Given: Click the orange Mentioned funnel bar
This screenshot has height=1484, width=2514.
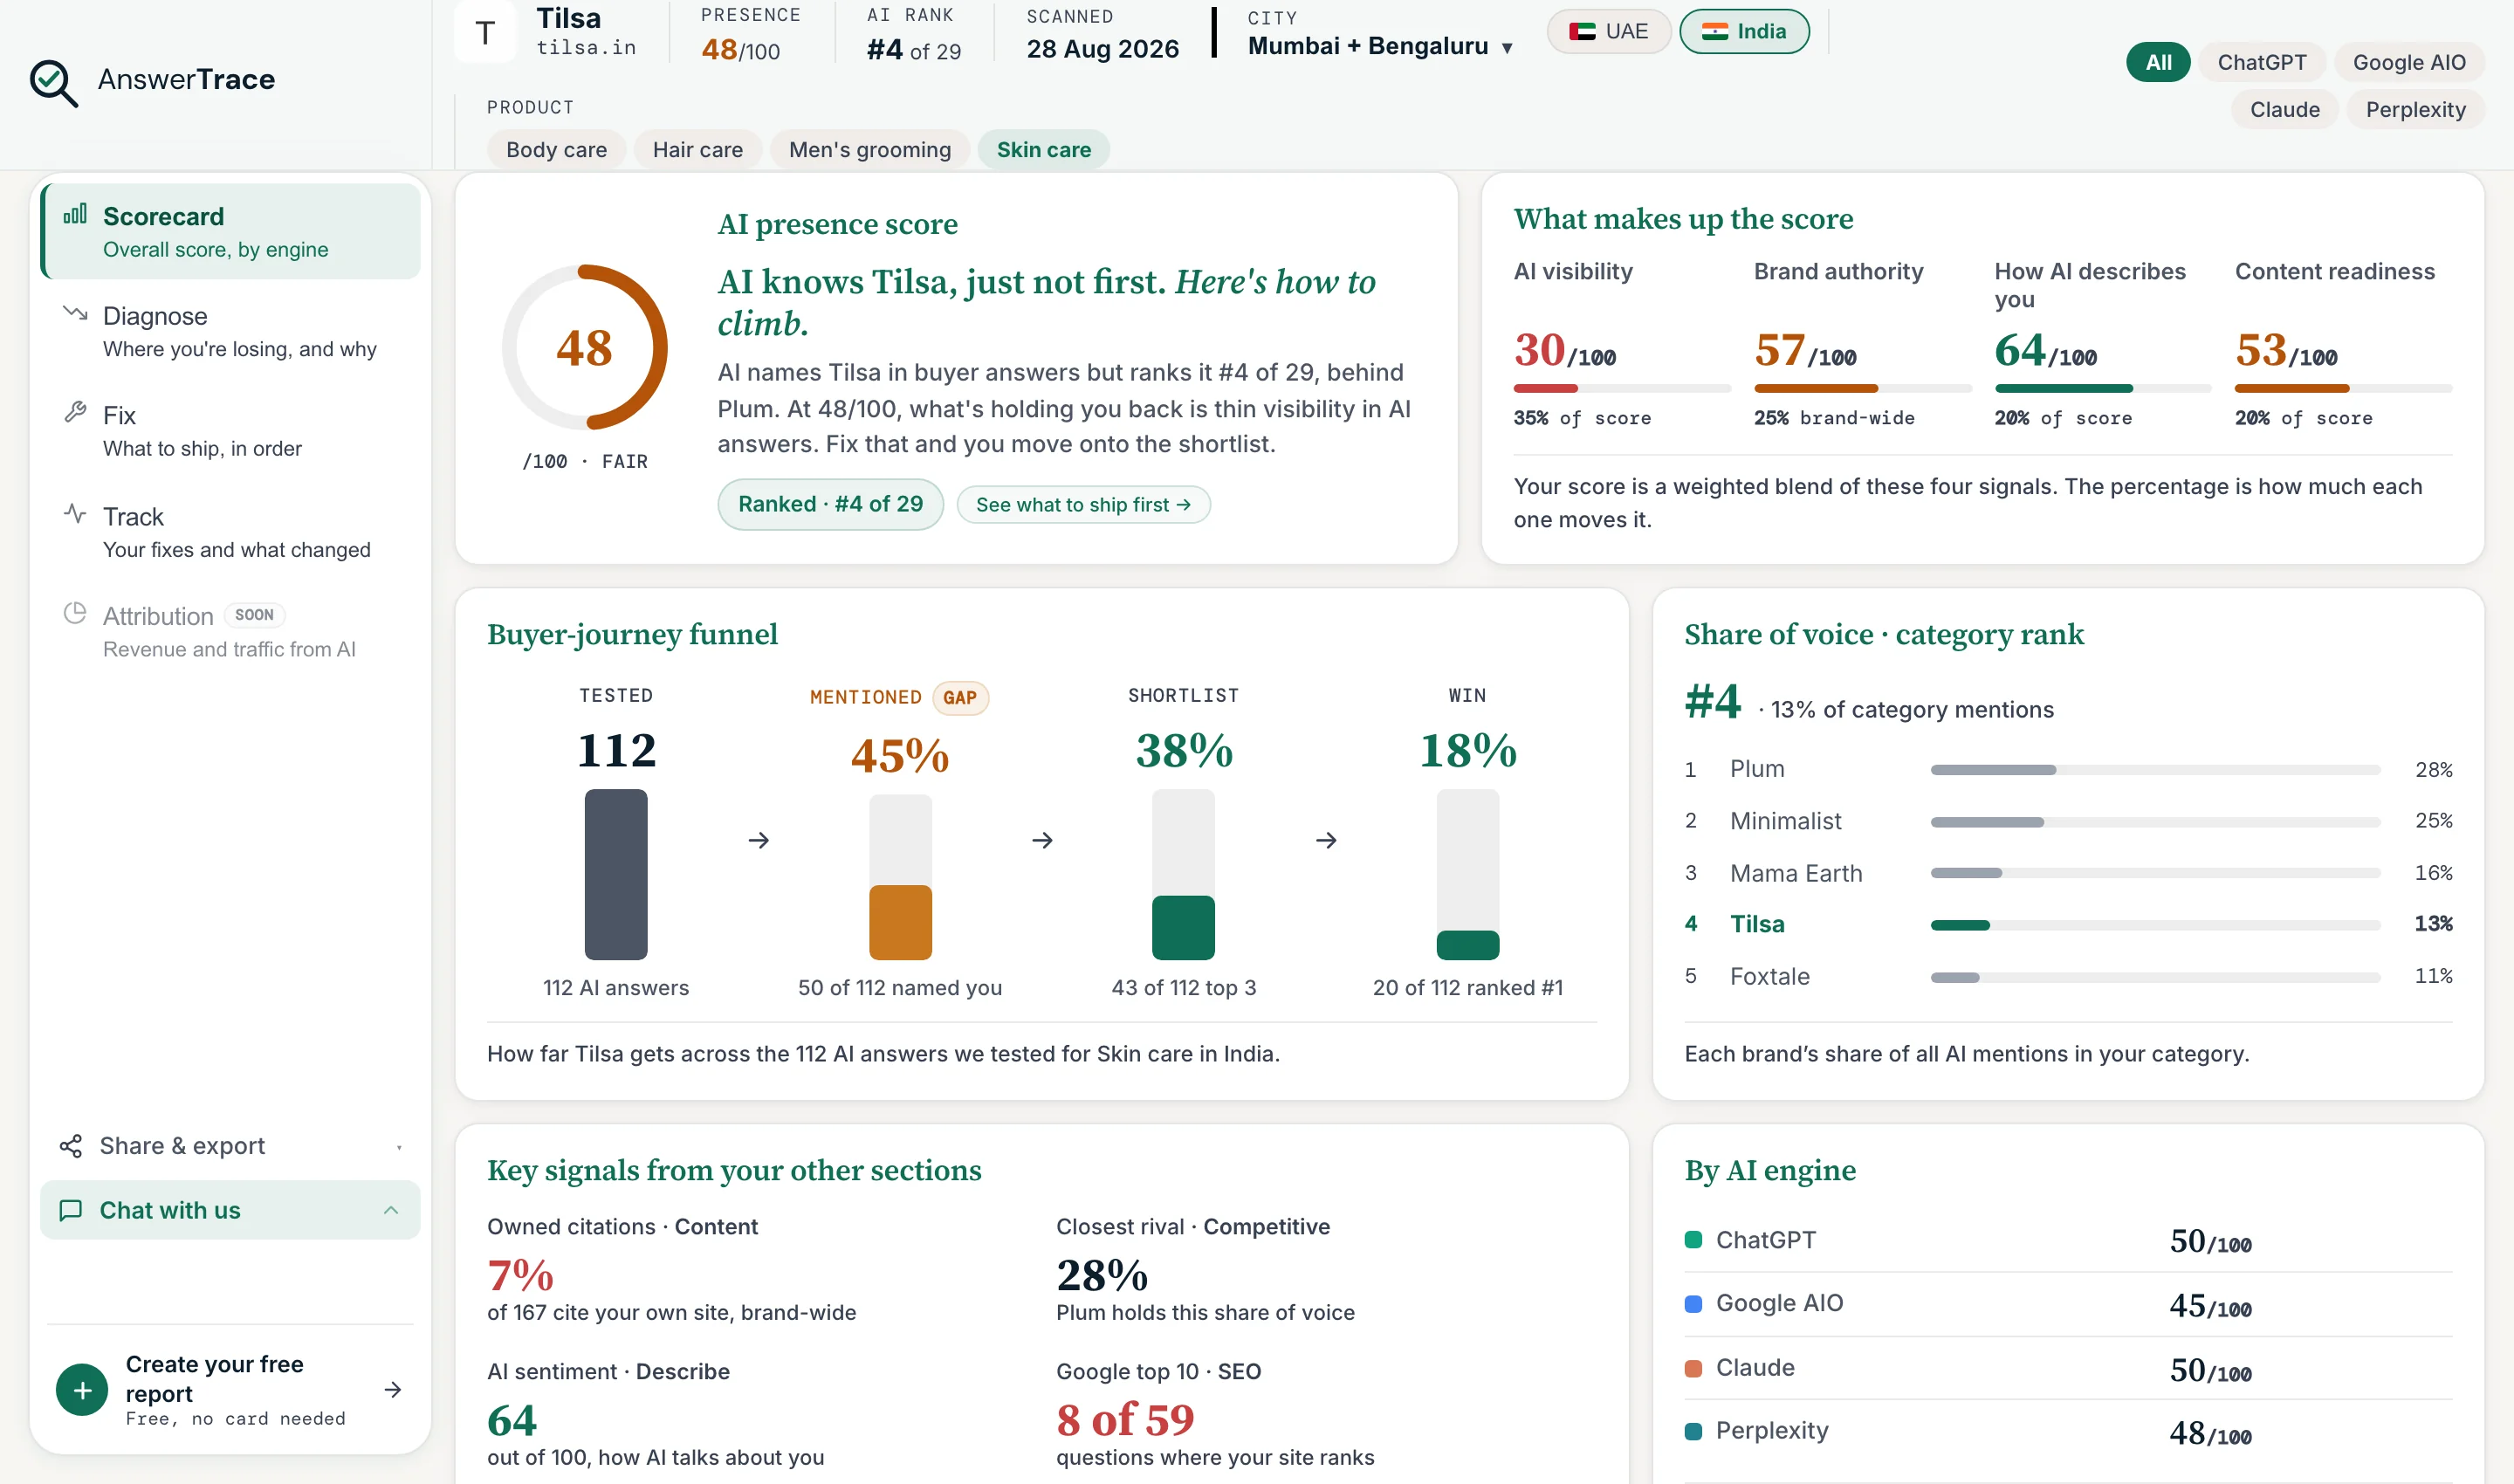Looking at the screenshot, I should 900,922.
